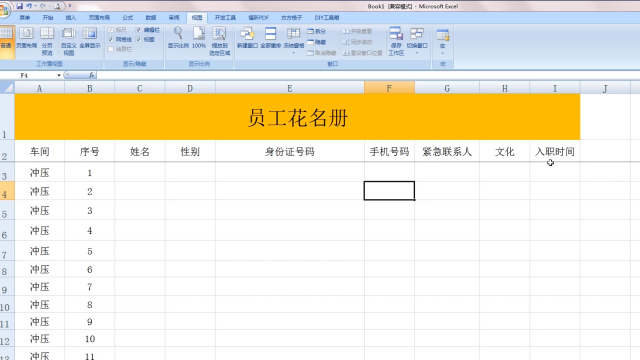Click the Insert Function fx button

click(x=91, y=76)
